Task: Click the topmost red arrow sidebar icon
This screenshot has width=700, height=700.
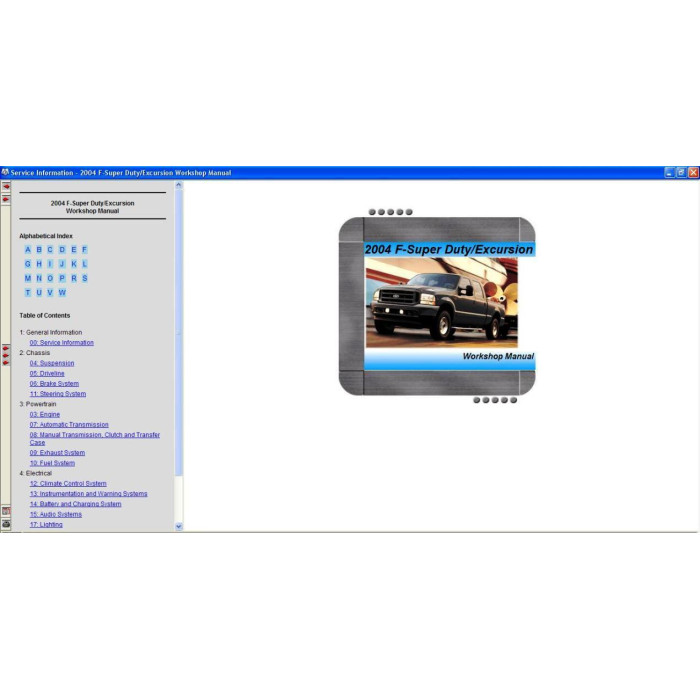Action: [x=6, y=186]
